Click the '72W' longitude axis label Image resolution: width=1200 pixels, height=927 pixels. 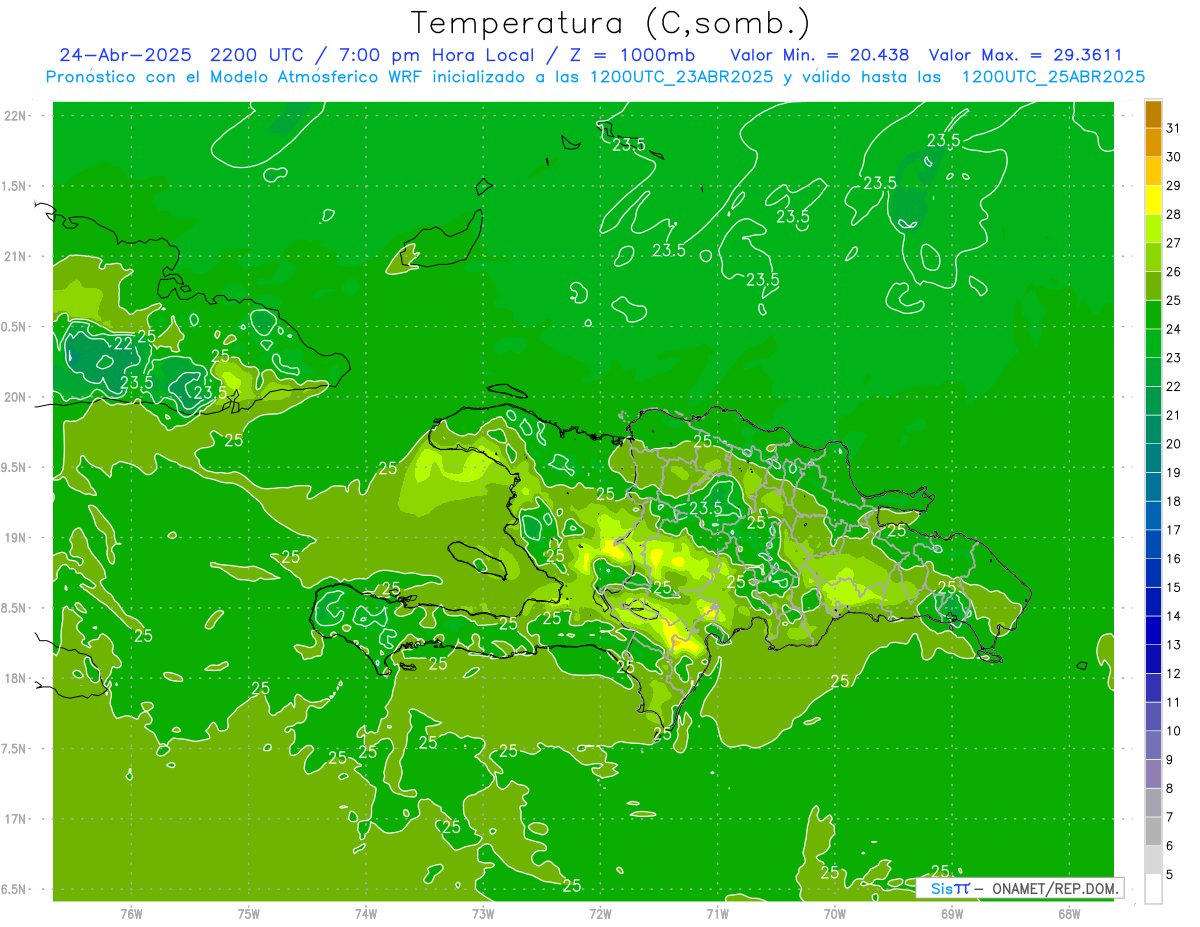pos(600,913)
